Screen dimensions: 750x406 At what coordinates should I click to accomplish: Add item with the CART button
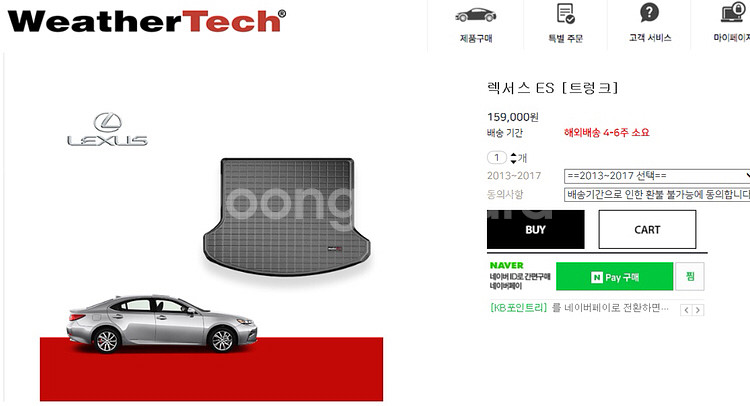(x=647, y=230)
